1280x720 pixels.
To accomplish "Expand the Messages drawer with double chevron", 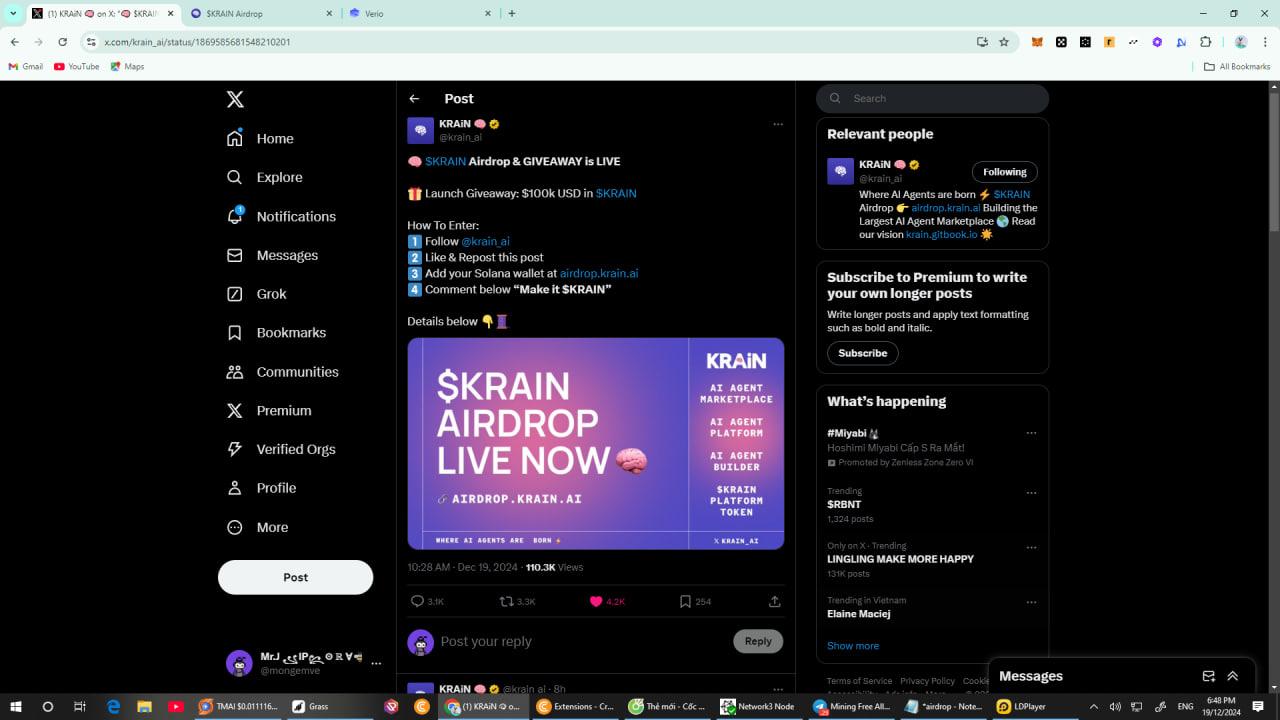I will 1233,676.
